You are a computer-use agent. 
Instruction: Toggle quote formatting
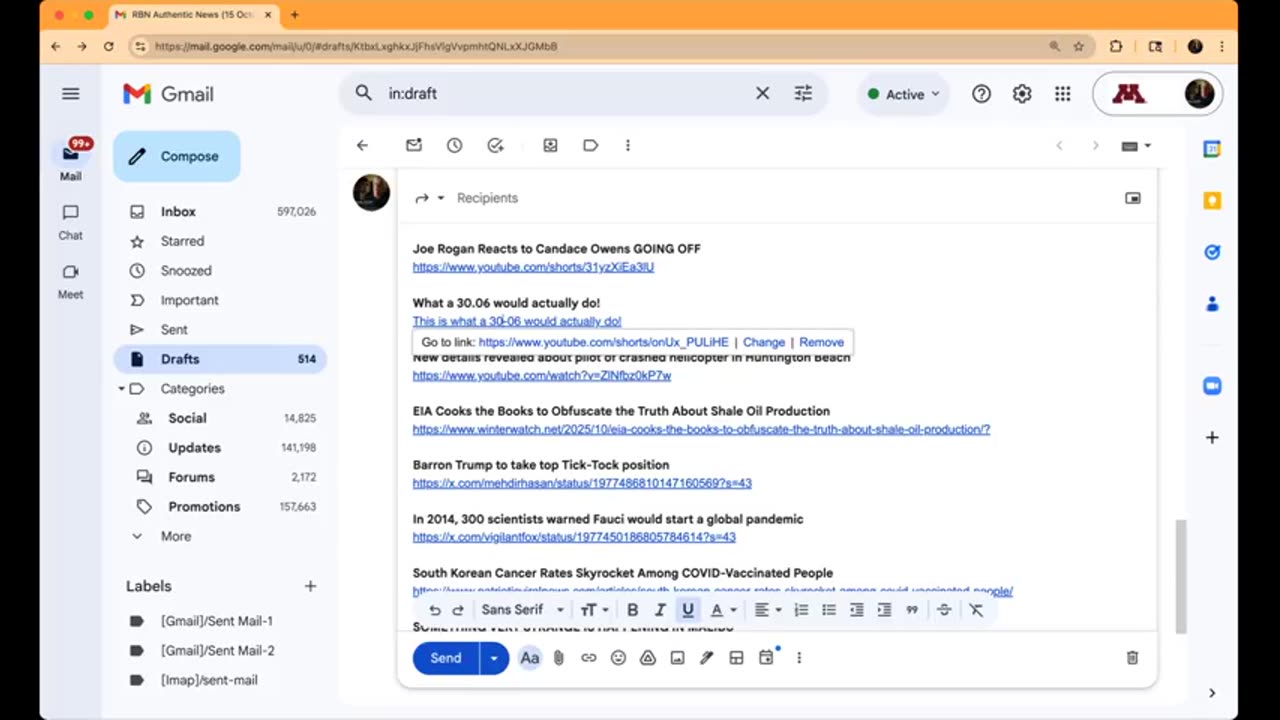click(912, 610)
